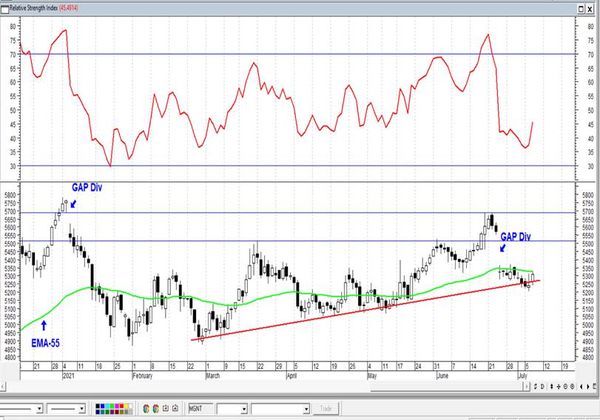Click the chart window menu icon beside Relative Strength Index
Image resolution: width=600 pixels, height=420 pixels.
[x=5, y=8]
